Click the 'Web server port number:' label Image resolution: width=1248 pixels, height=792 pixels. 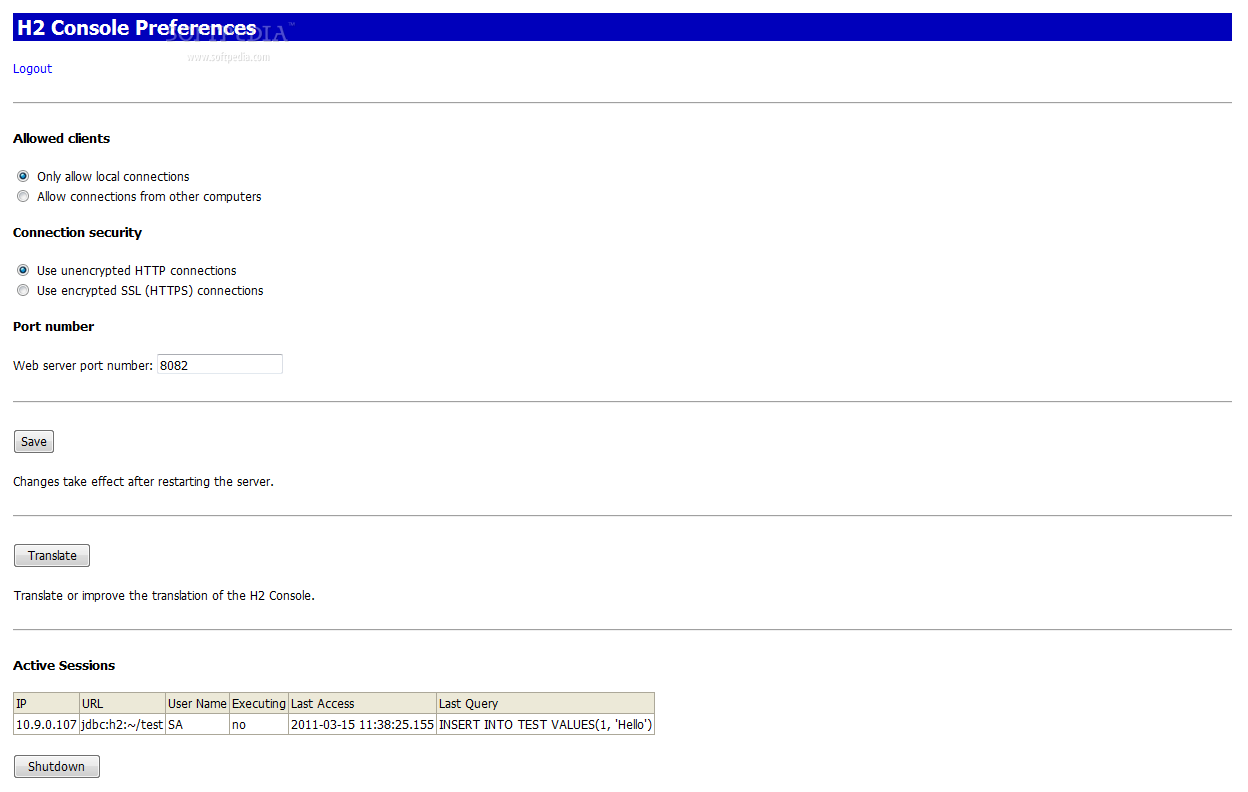point(83,365)
